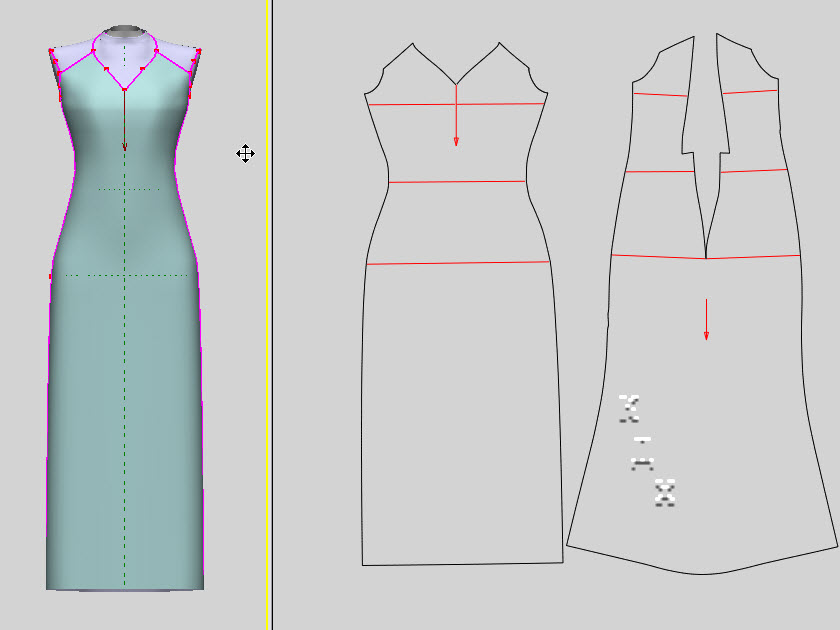Select the V-neck point on the front pattern
Screen dimensions: 840x630
[456, 85]
